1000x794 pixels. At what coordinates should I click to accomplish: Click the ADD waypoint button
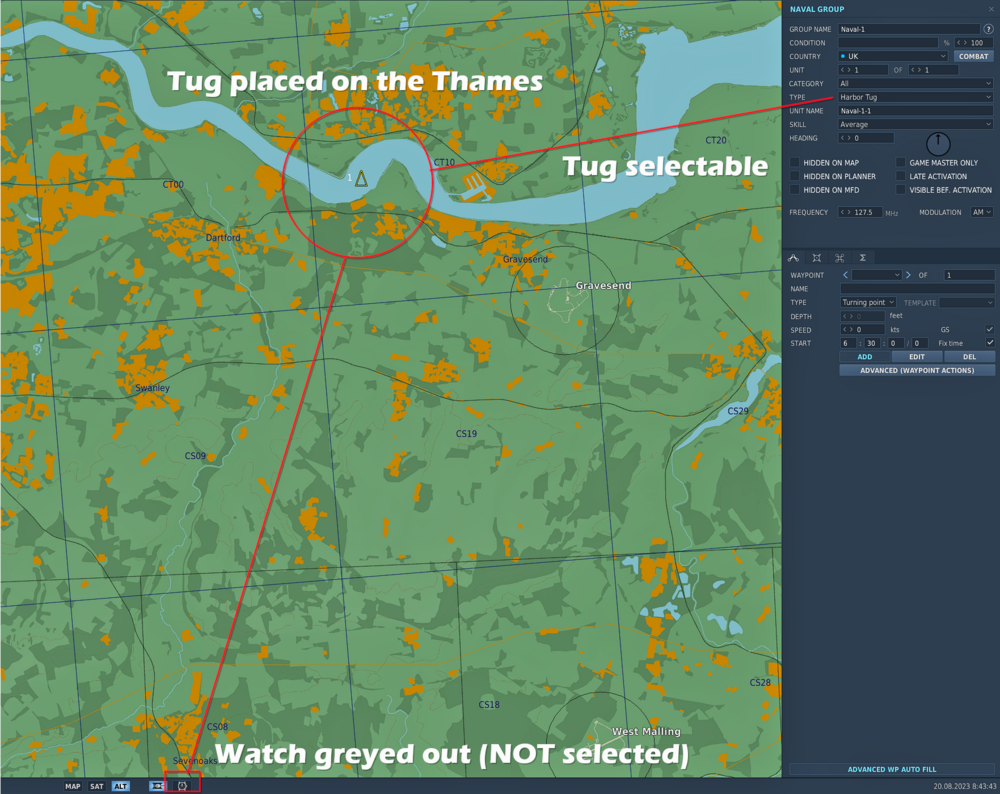pyautogui.click(x=864, y=356)
